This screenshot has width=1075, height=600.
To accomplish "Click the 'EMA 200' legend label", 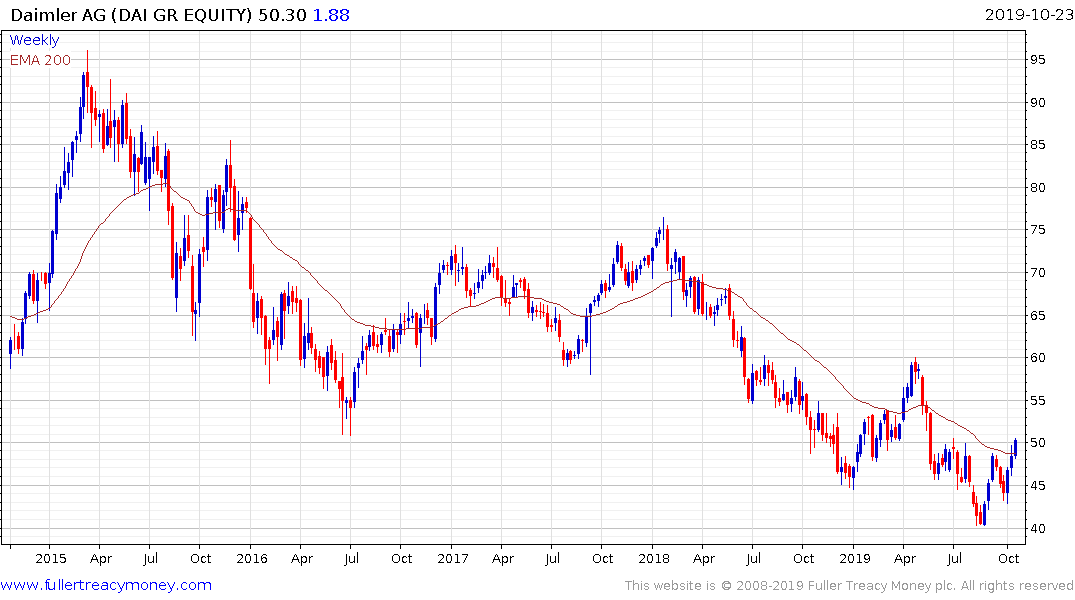I will (40, 60).
